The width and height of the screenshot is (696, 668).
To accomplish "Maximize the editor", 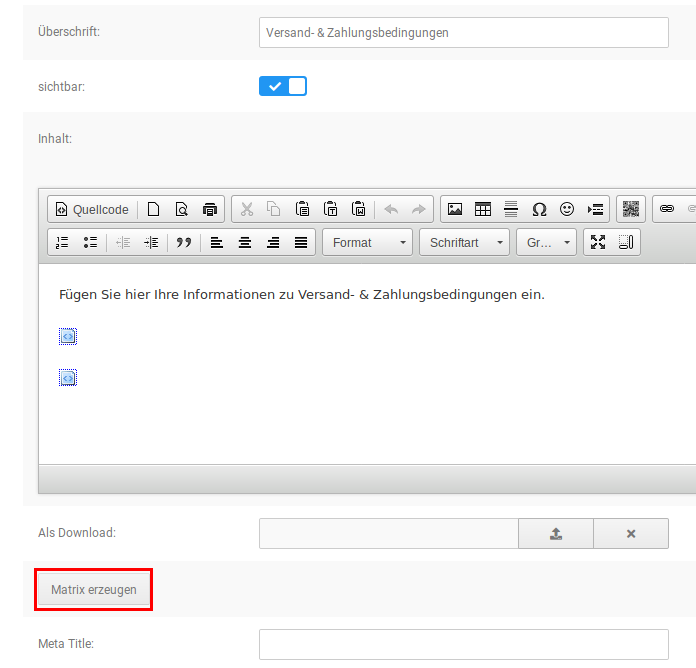I will coord(598,242).
